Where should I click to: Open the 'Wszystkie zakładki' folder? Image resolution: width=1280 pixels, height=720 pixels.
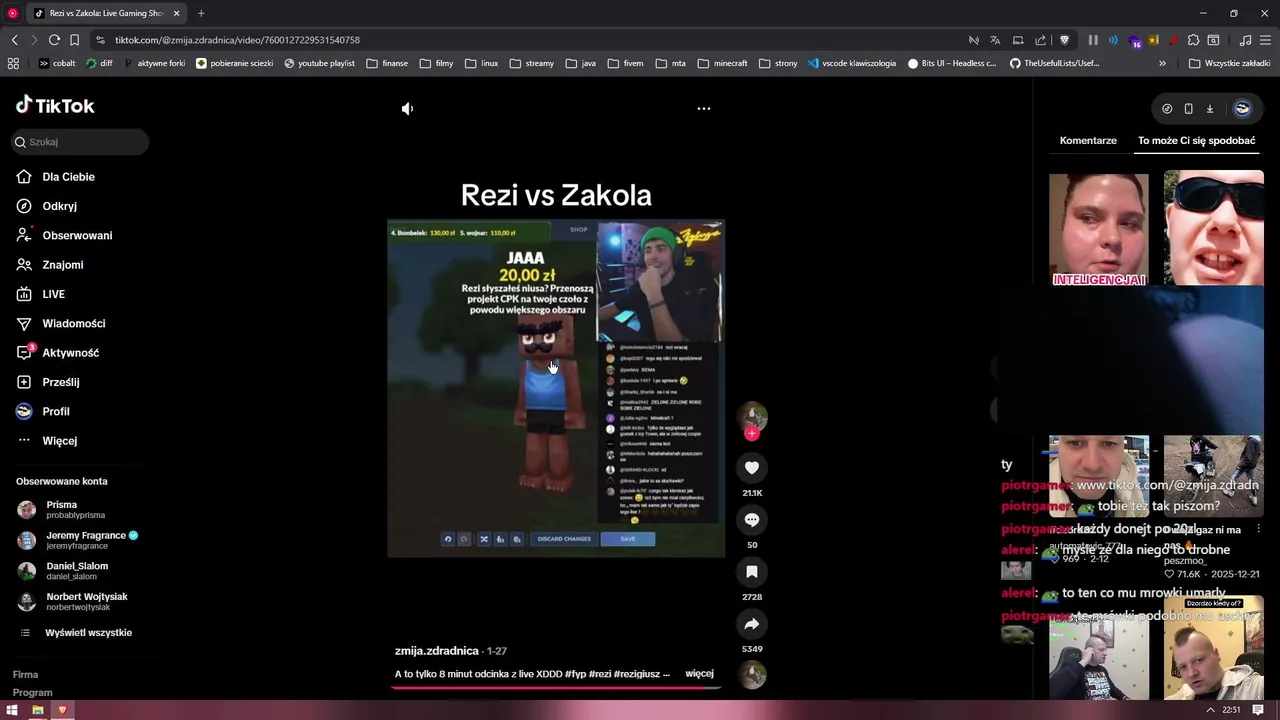[x=1229, y=63]
